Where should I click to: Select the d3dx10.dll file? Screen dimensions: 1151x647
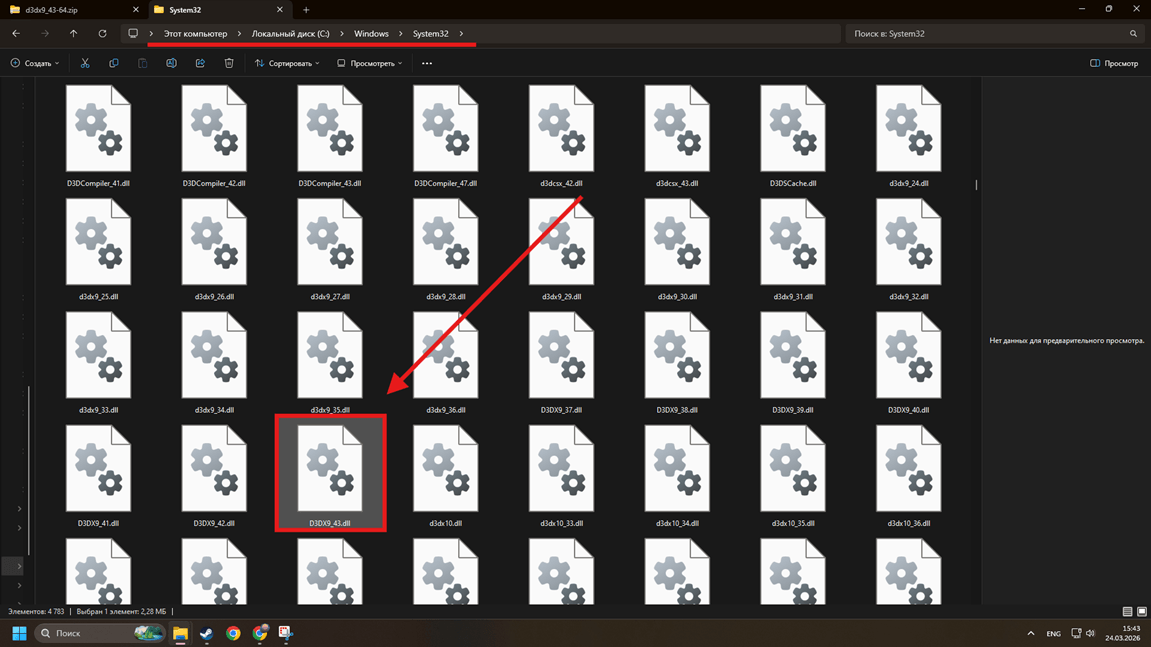coord(445,475)
